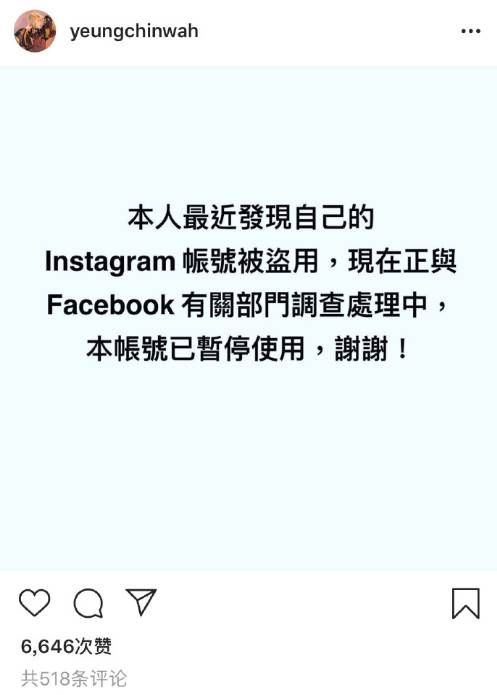The height and width of the screenshot is (695, 497).
Task: Tap the word Facebook in the post image
Action: (110, 305)
